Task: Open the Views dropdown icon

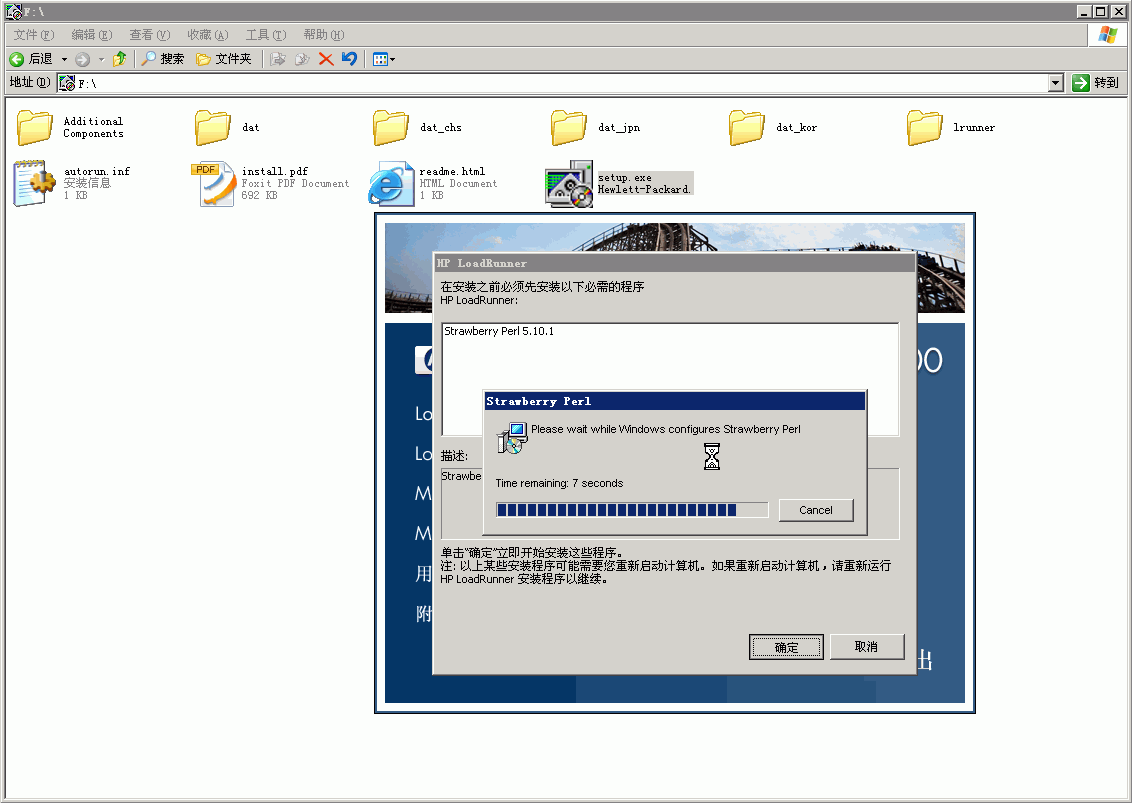Action: coord(383,59)
